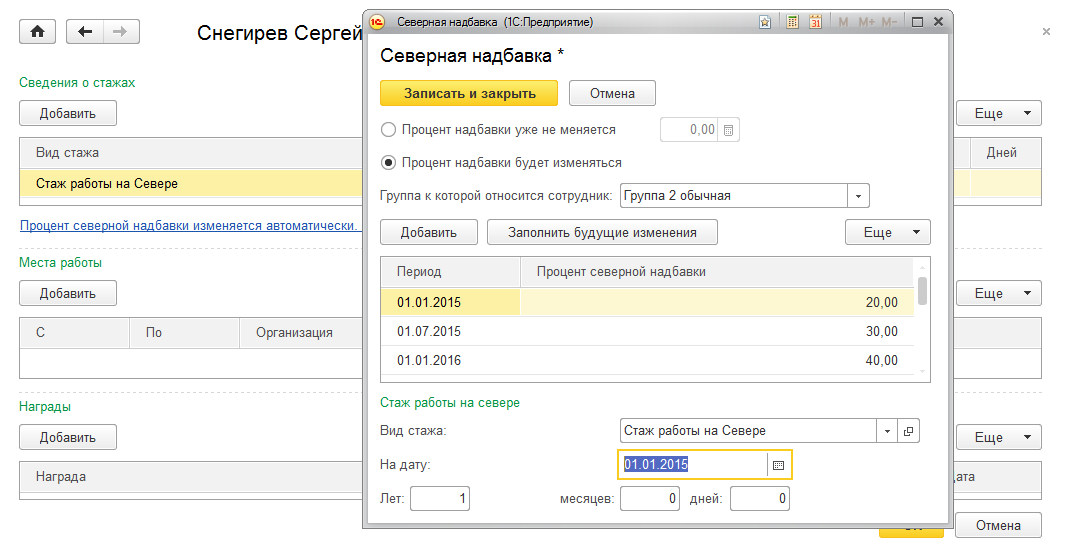The image size is (1068, 544).
Task: Open the 'Еще' menu in the dialog
Action: (x=888, y=232)
